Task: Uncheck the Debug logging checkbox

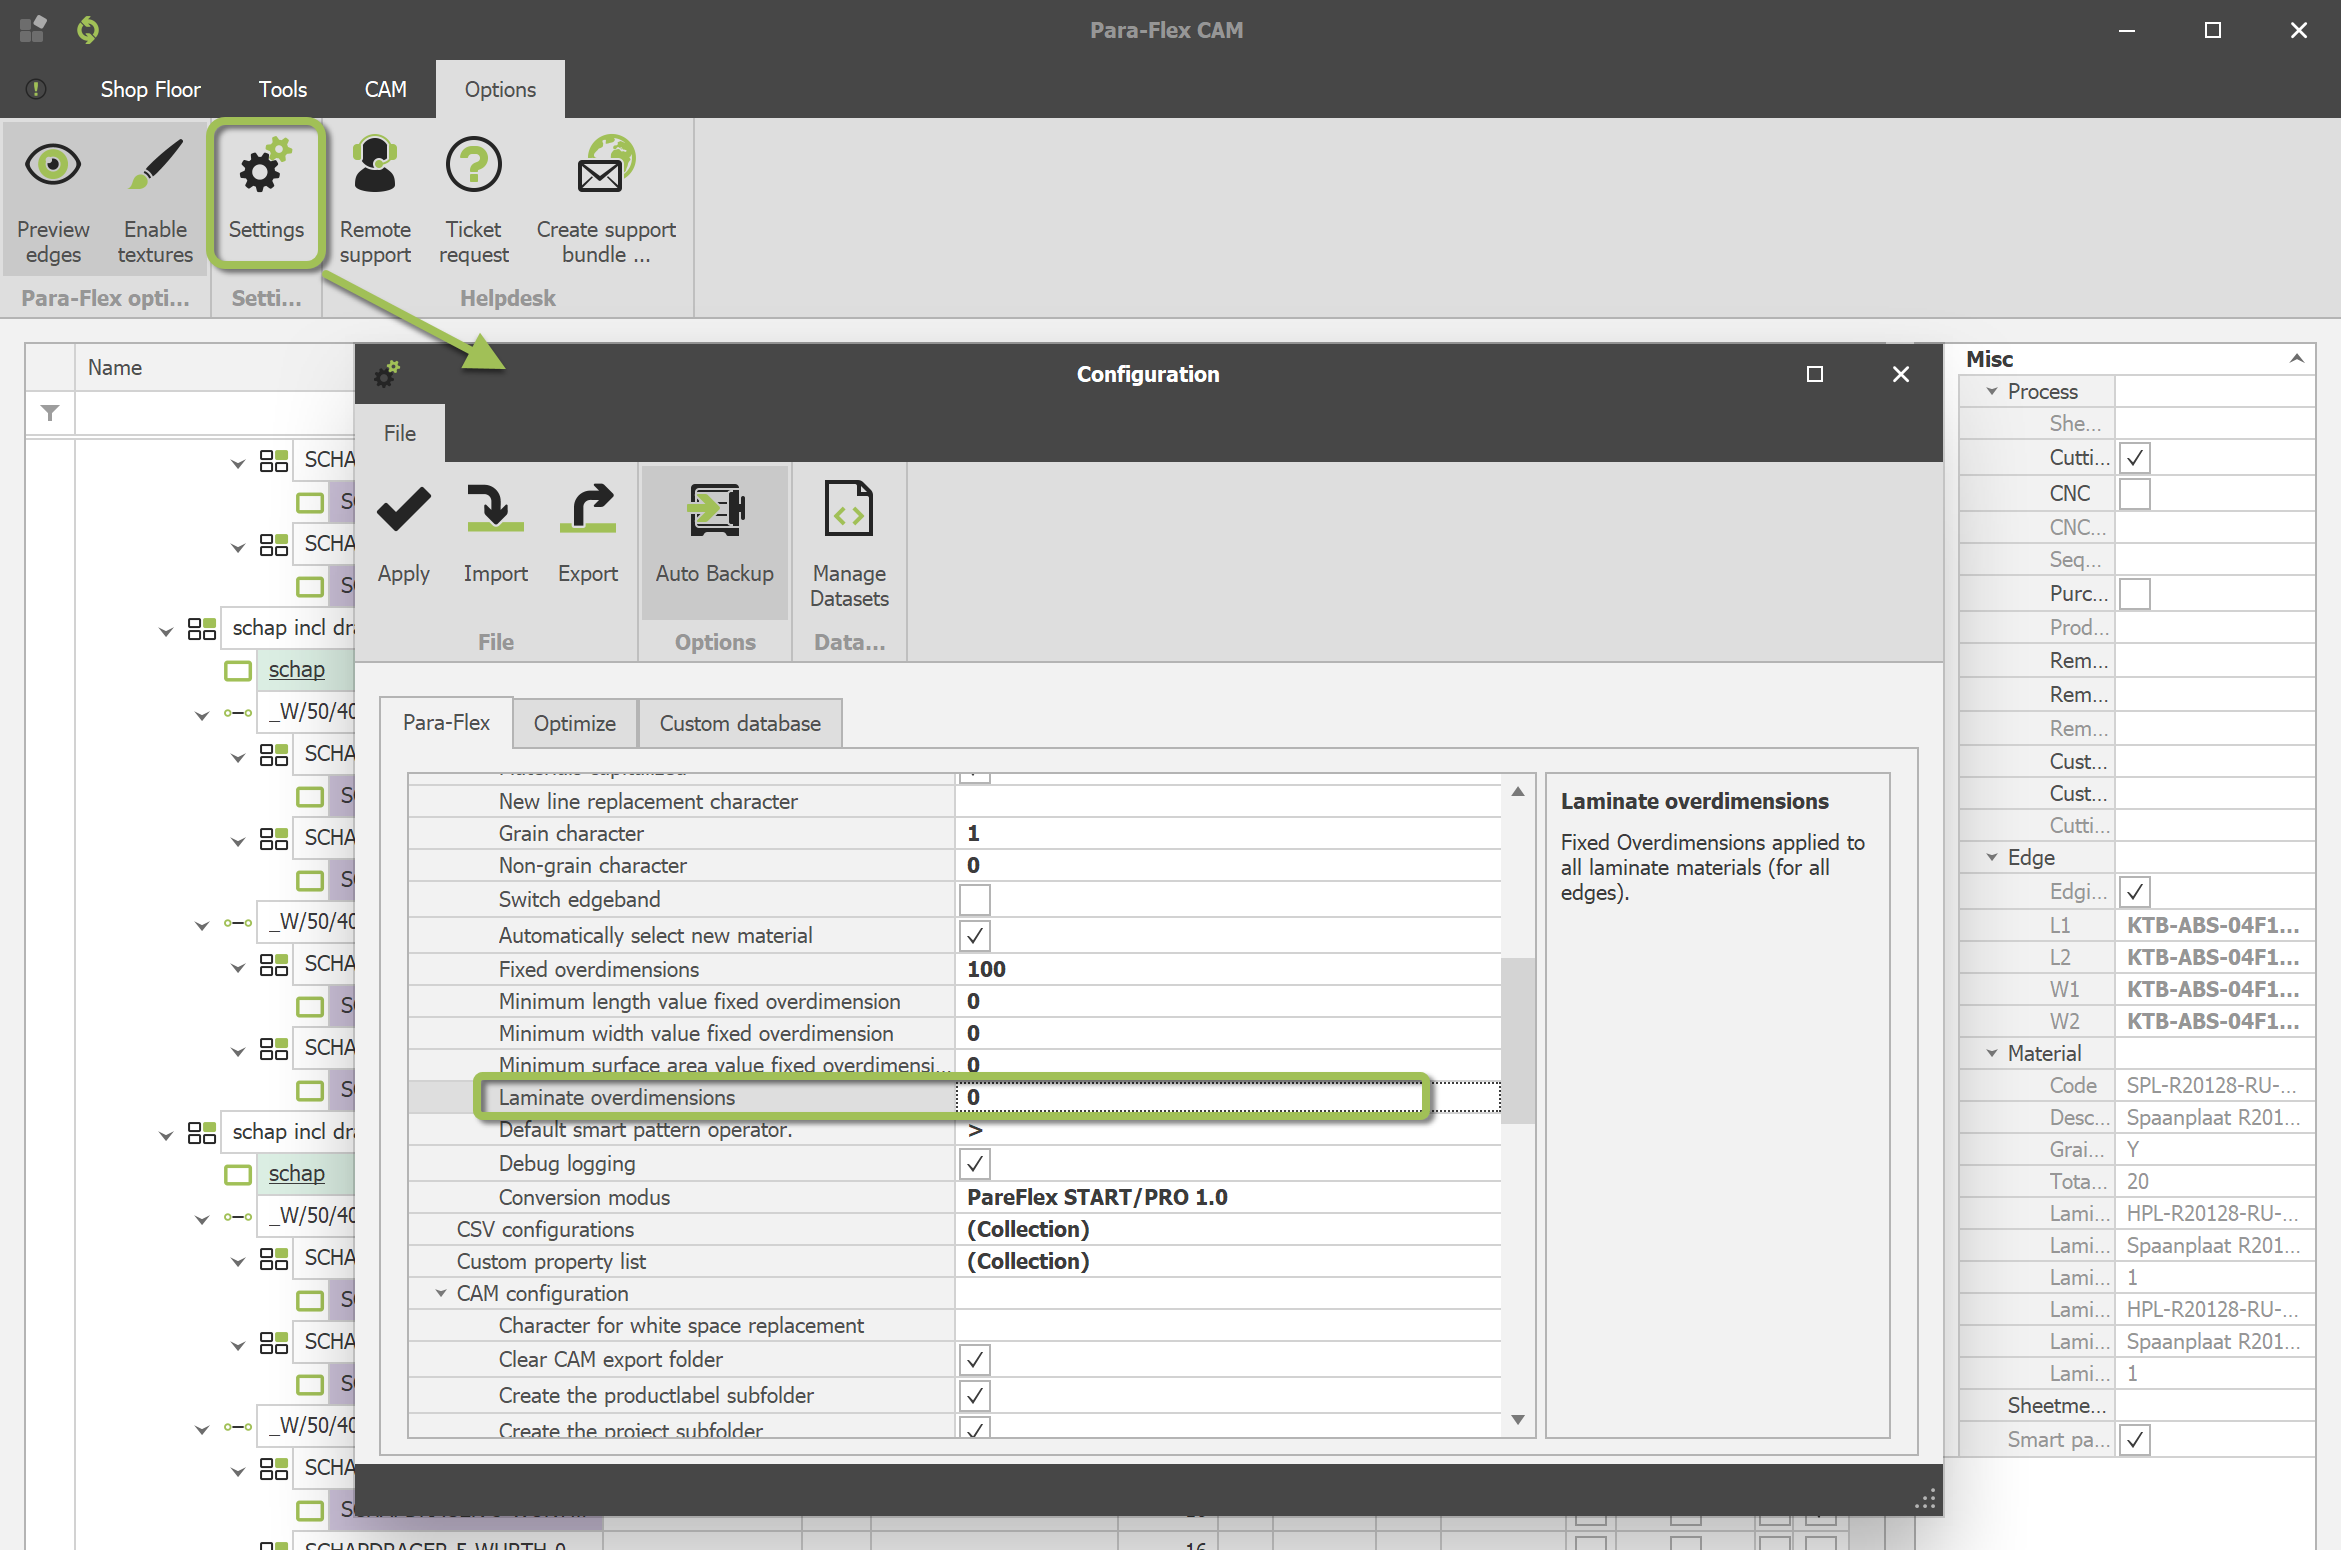Action: pos(974,1164)
